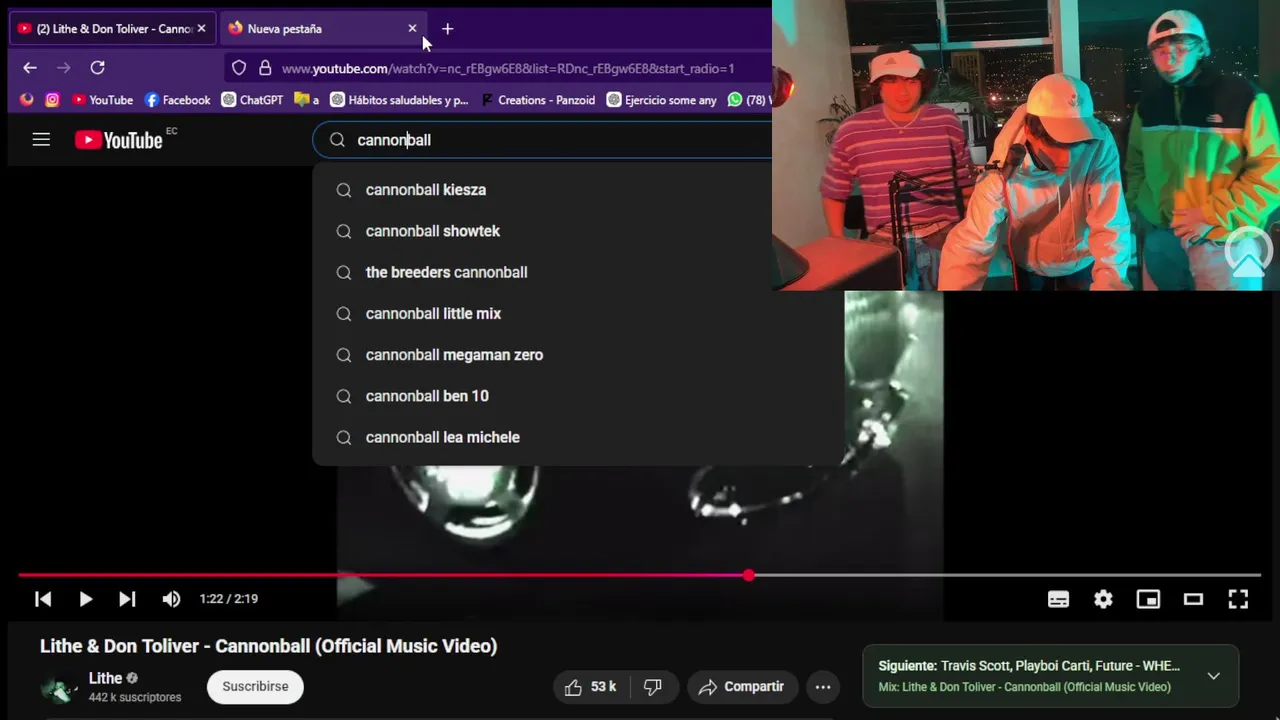Close the Nueva pestaña tab
Screen dimensions: 1280x720
pyautogui.click(x=412, y=29)
